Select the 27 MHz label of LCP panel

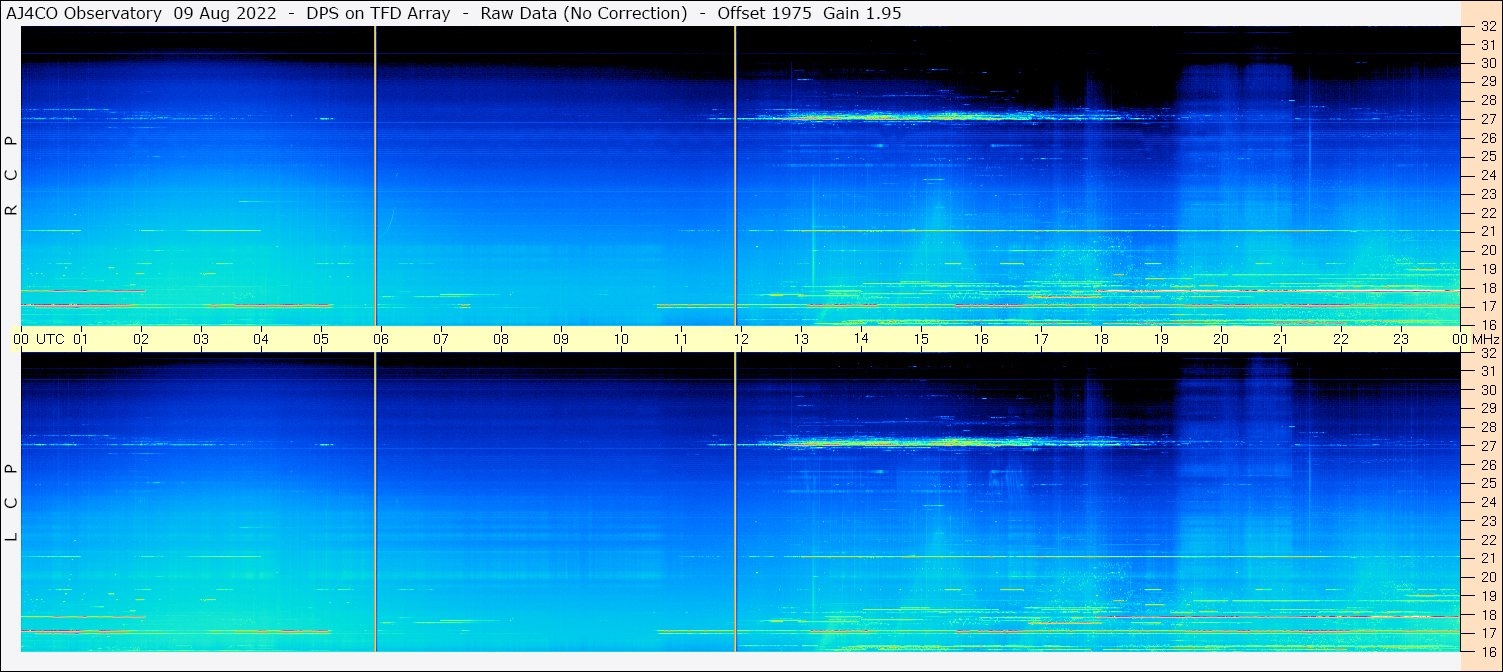coord(1487,446)
